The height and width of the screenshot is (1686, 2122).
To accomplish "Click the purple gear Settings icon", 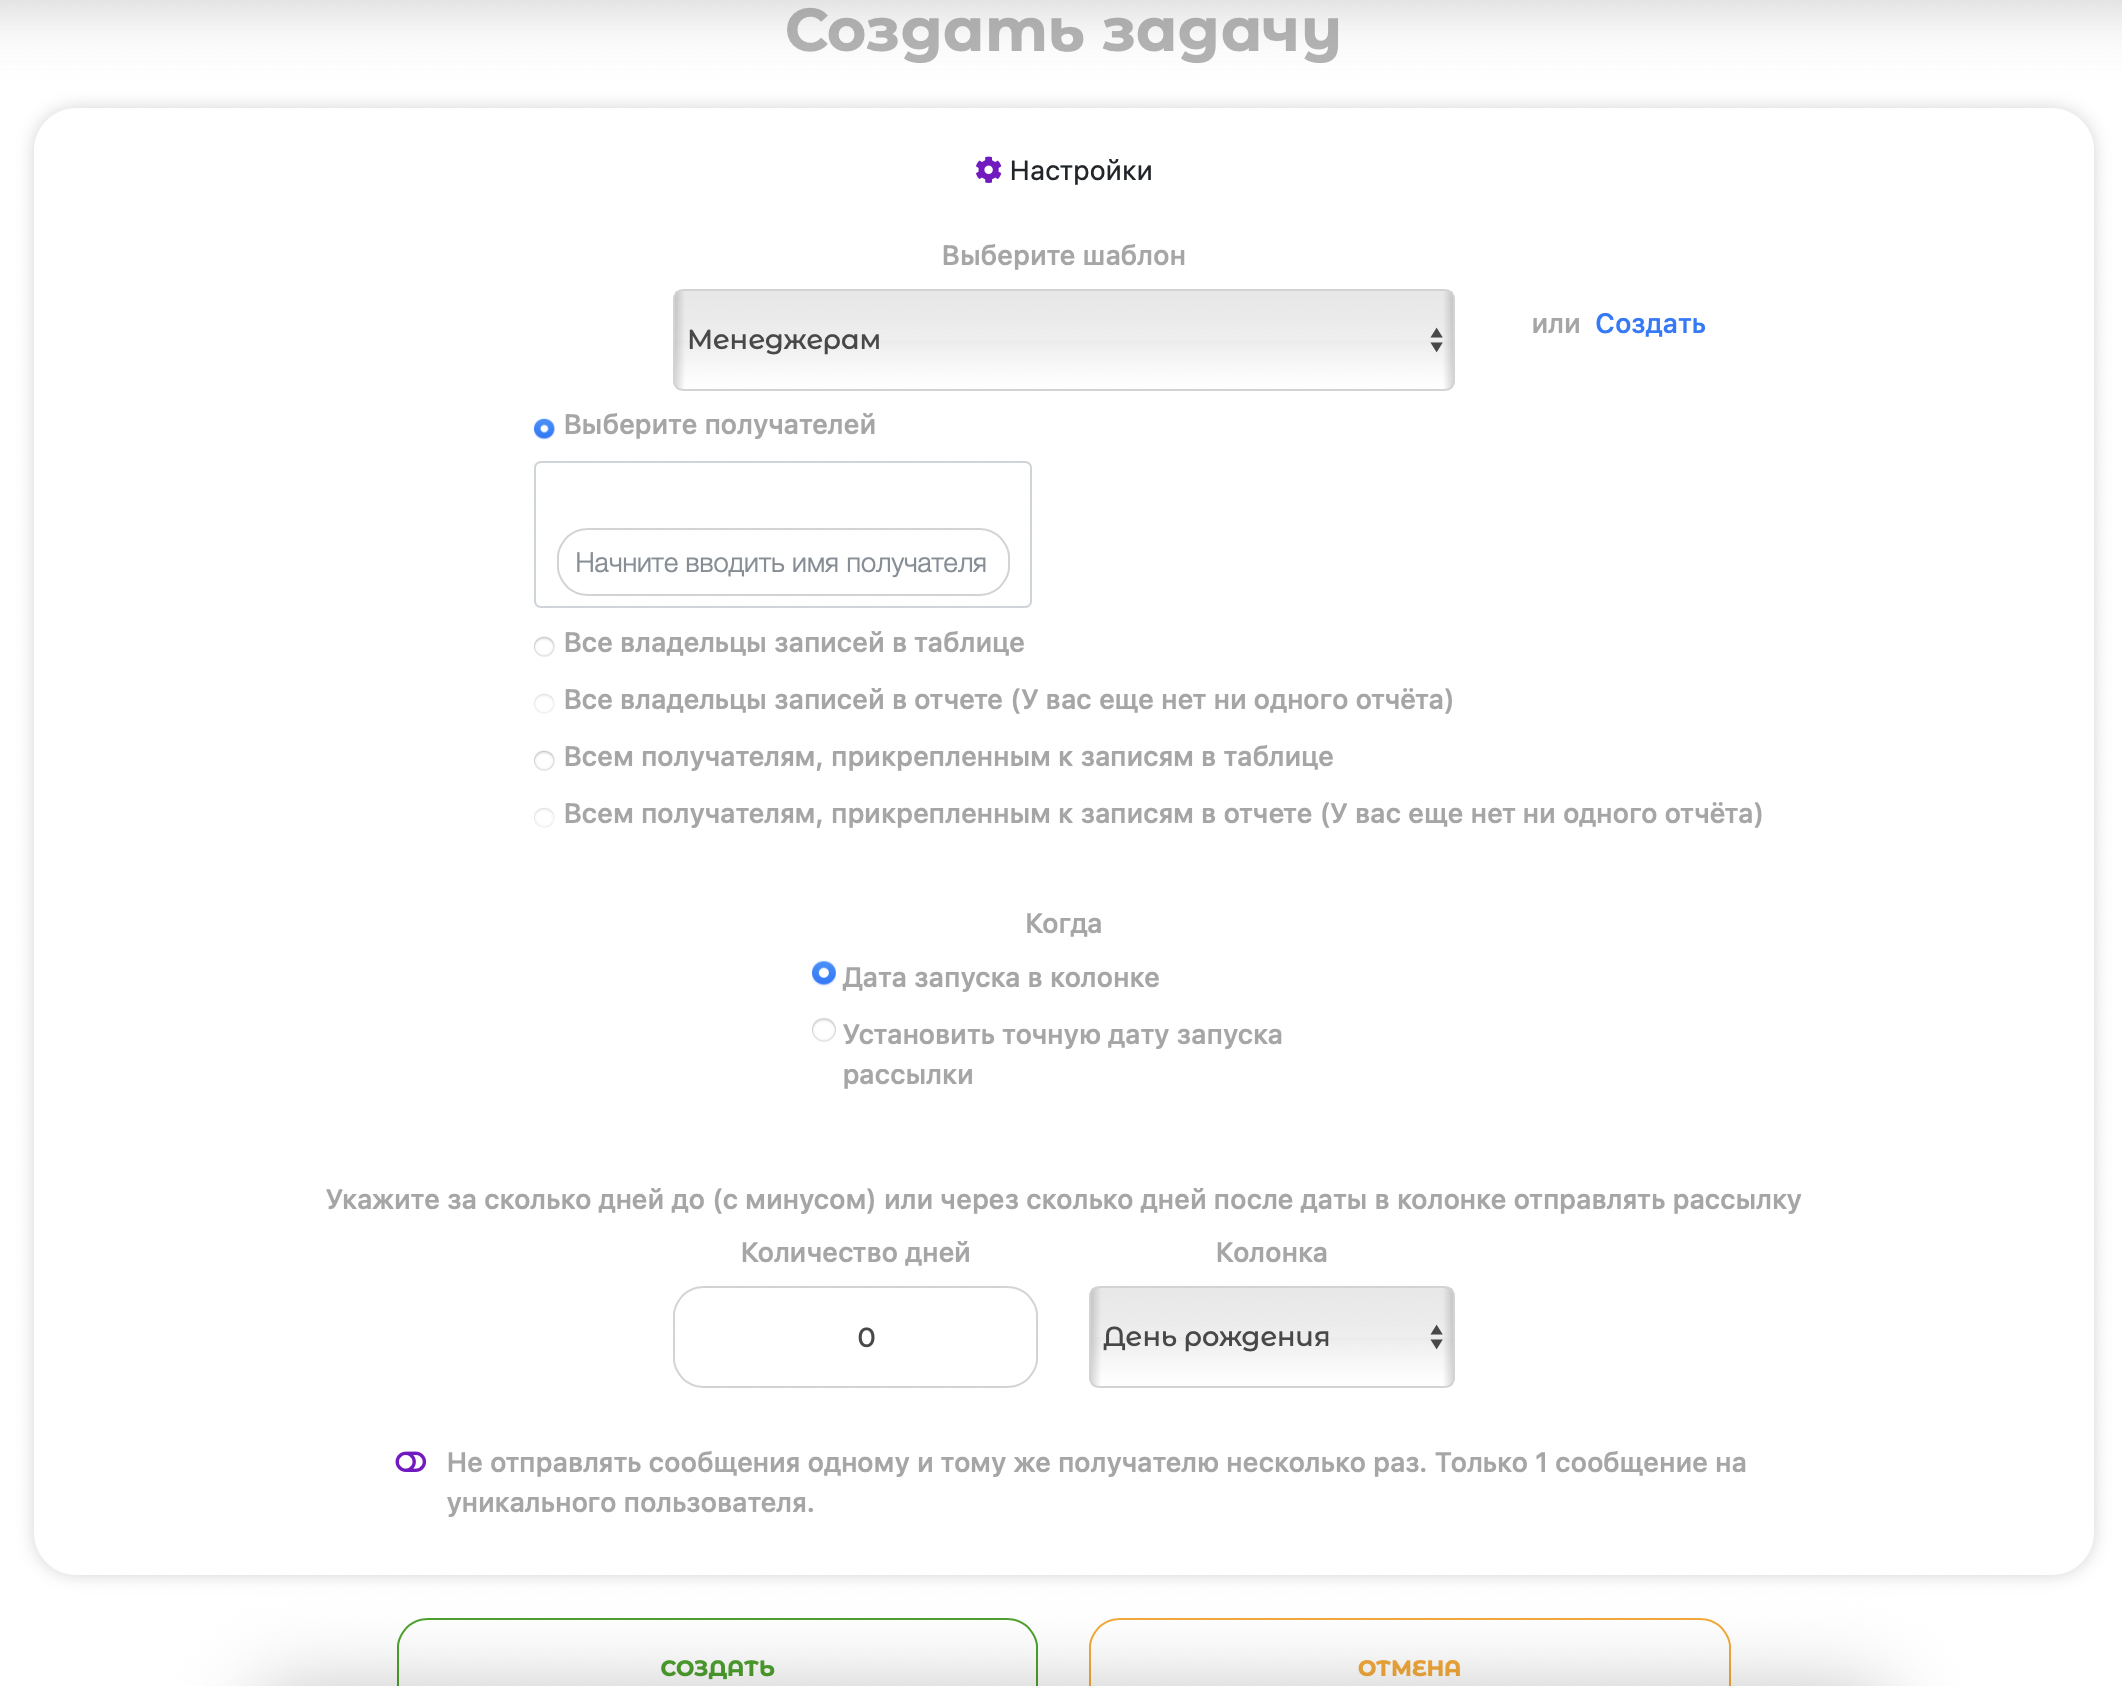I will point(988,170).
